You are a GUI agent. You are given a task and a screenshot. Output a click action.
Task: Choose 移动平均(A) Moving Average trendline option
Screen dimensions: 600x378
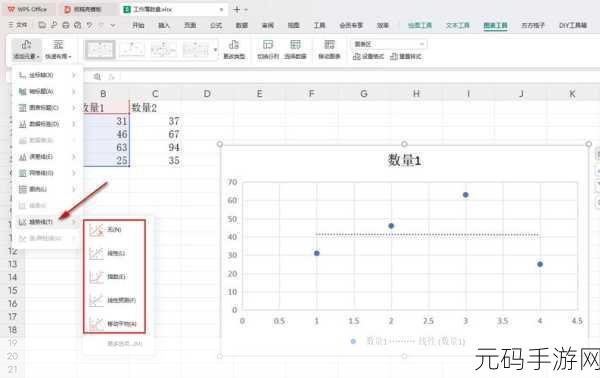coord(114,324)
